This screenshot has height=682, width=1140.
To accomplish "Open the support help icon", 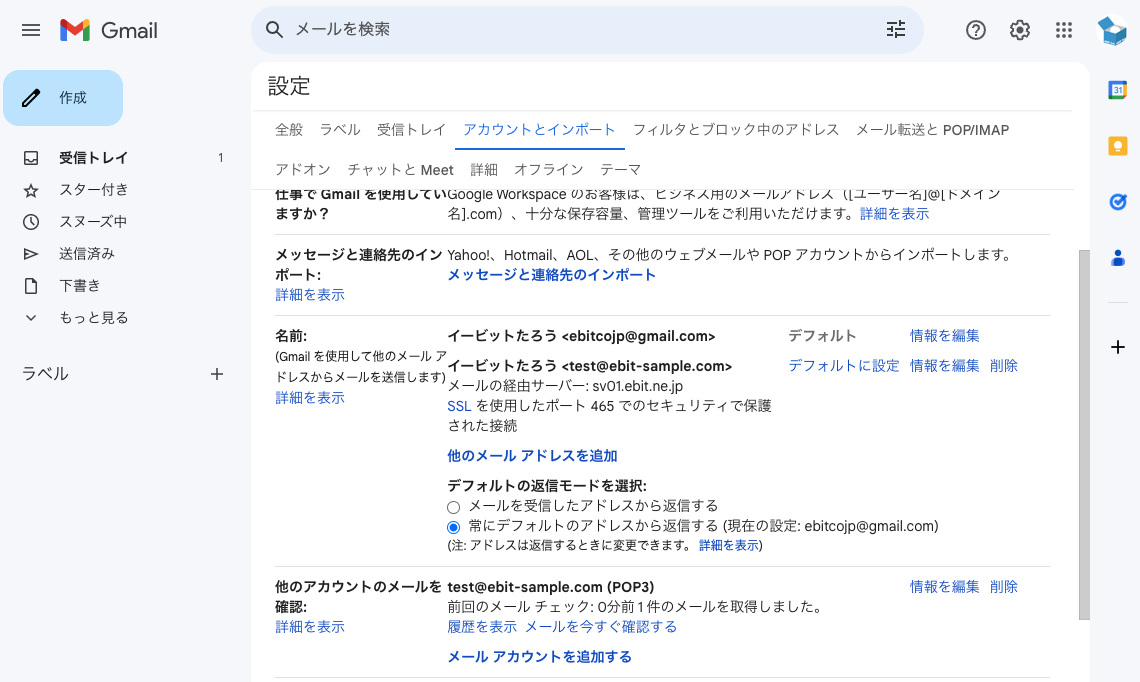I will [x=976, y=30].
